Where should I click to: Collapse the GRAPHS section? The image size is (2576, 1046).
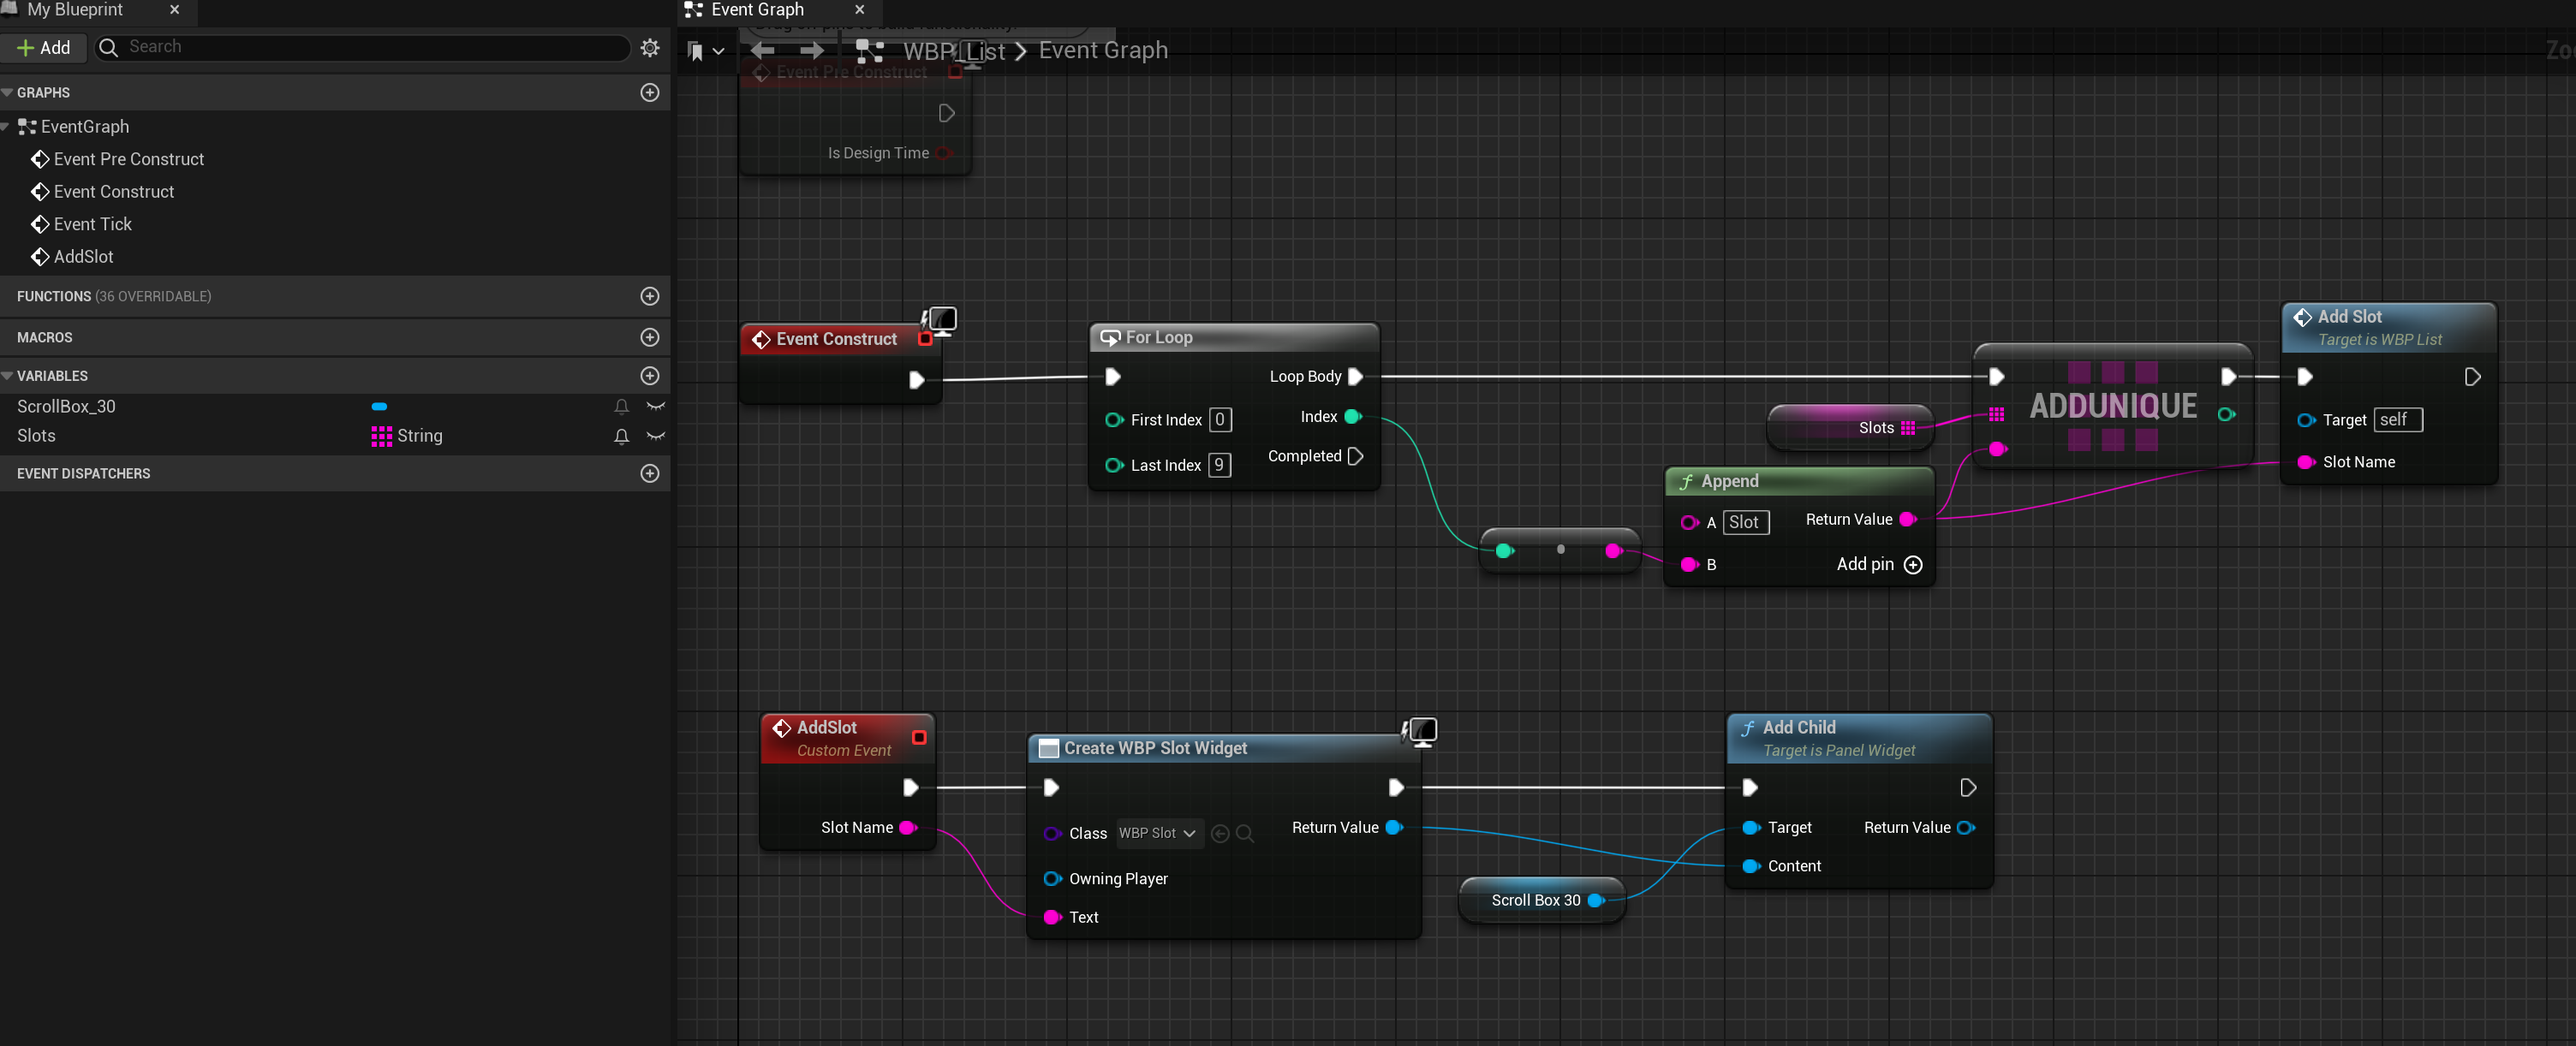[8, 92]
